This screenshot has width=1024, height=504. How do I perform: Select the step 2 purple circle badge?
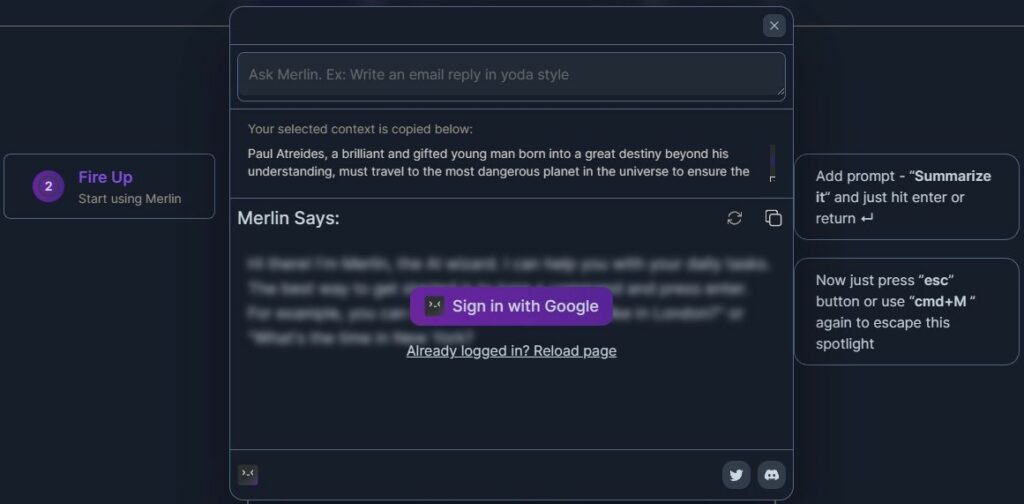pyautogui.click(x=48, y=186)
